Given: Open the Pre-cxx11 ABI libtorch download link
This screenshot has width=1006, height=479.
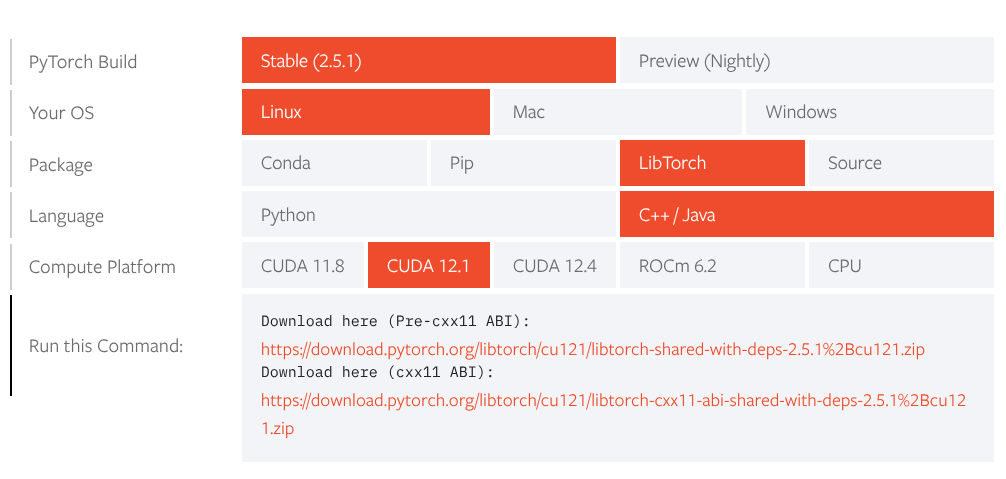Looking at the screenshot, I should pos(593,349).
